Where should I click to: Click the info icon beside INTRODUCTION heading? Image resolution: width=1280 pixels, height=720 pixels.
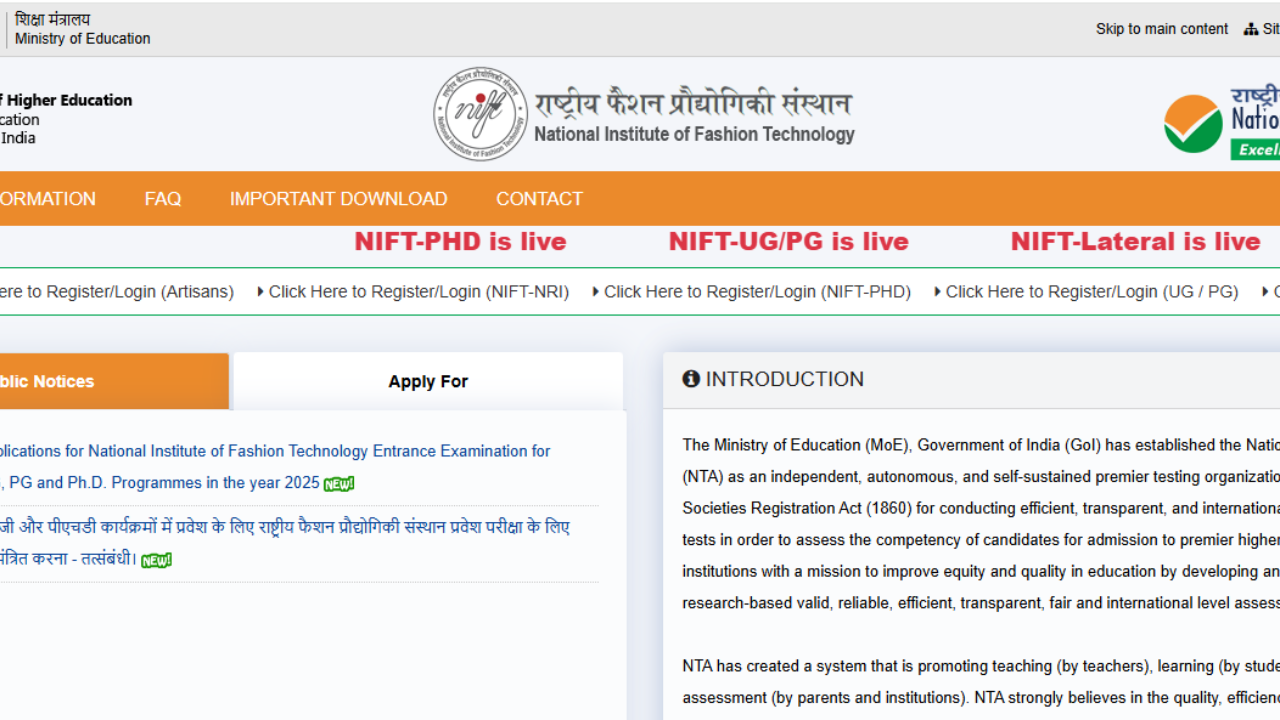(x=691, y=379)
